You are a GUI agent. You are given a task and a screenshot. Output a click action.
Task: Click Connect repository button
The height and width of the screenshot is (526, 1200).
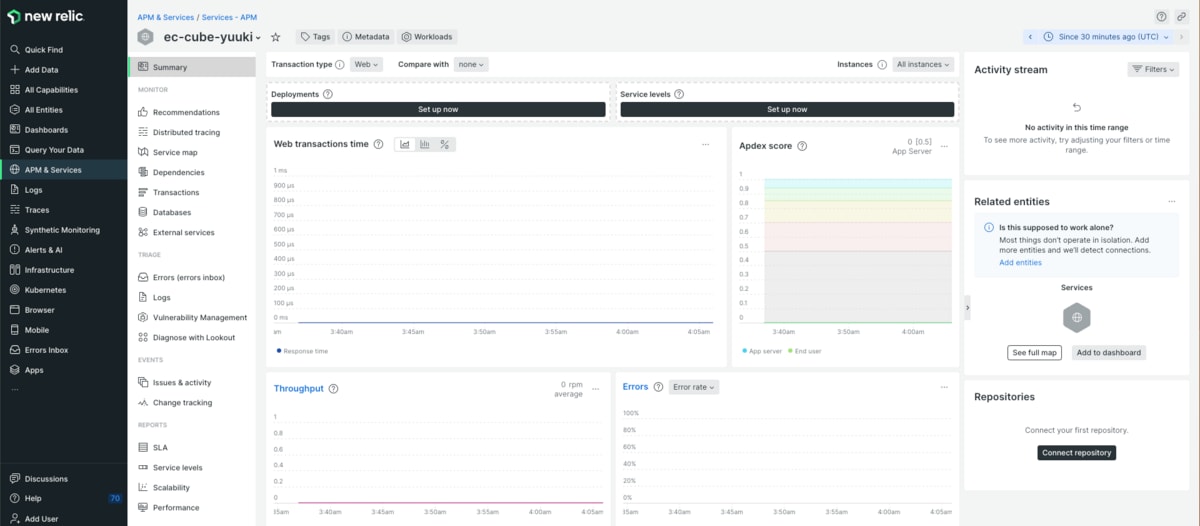click(1076, 453)
